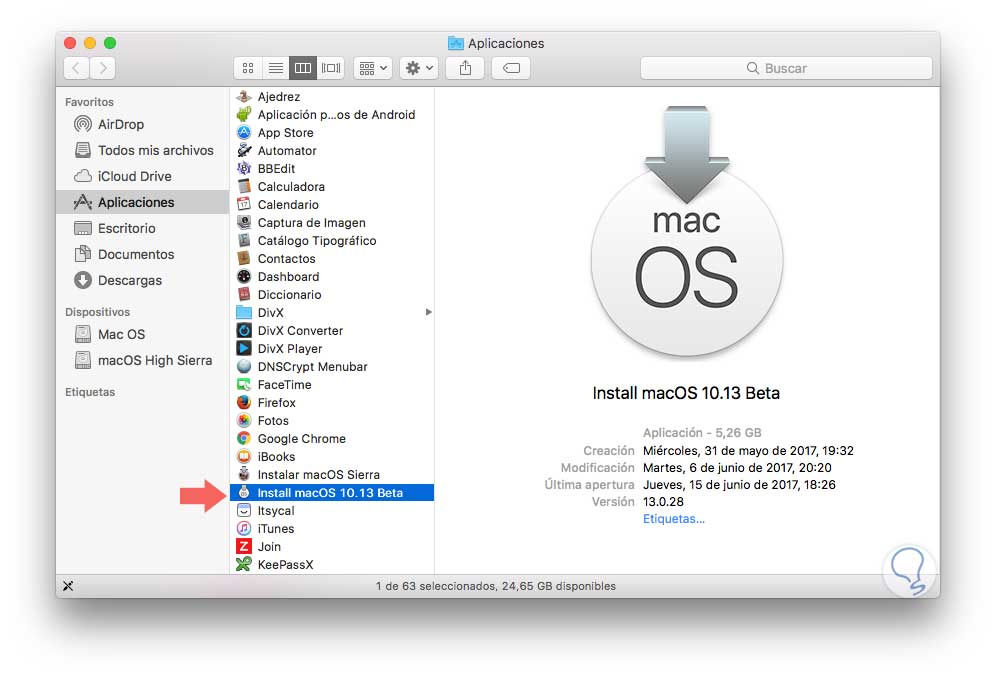996x678 pixels.
Task: Click the DivX Player icon
Action: click(x=244, y=348)
